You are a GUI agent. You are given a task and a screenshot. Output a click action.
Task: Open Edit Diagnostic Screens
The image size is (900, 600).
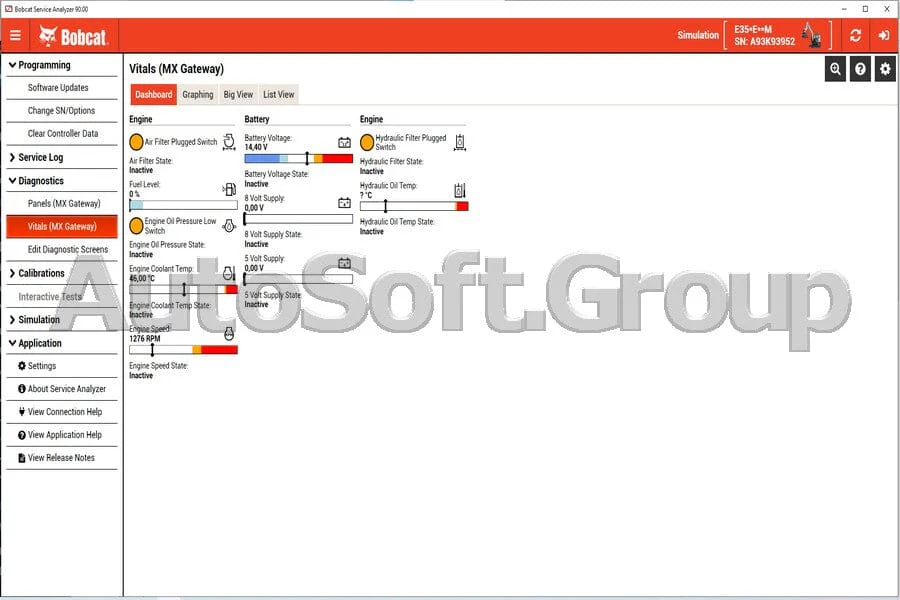62,250
